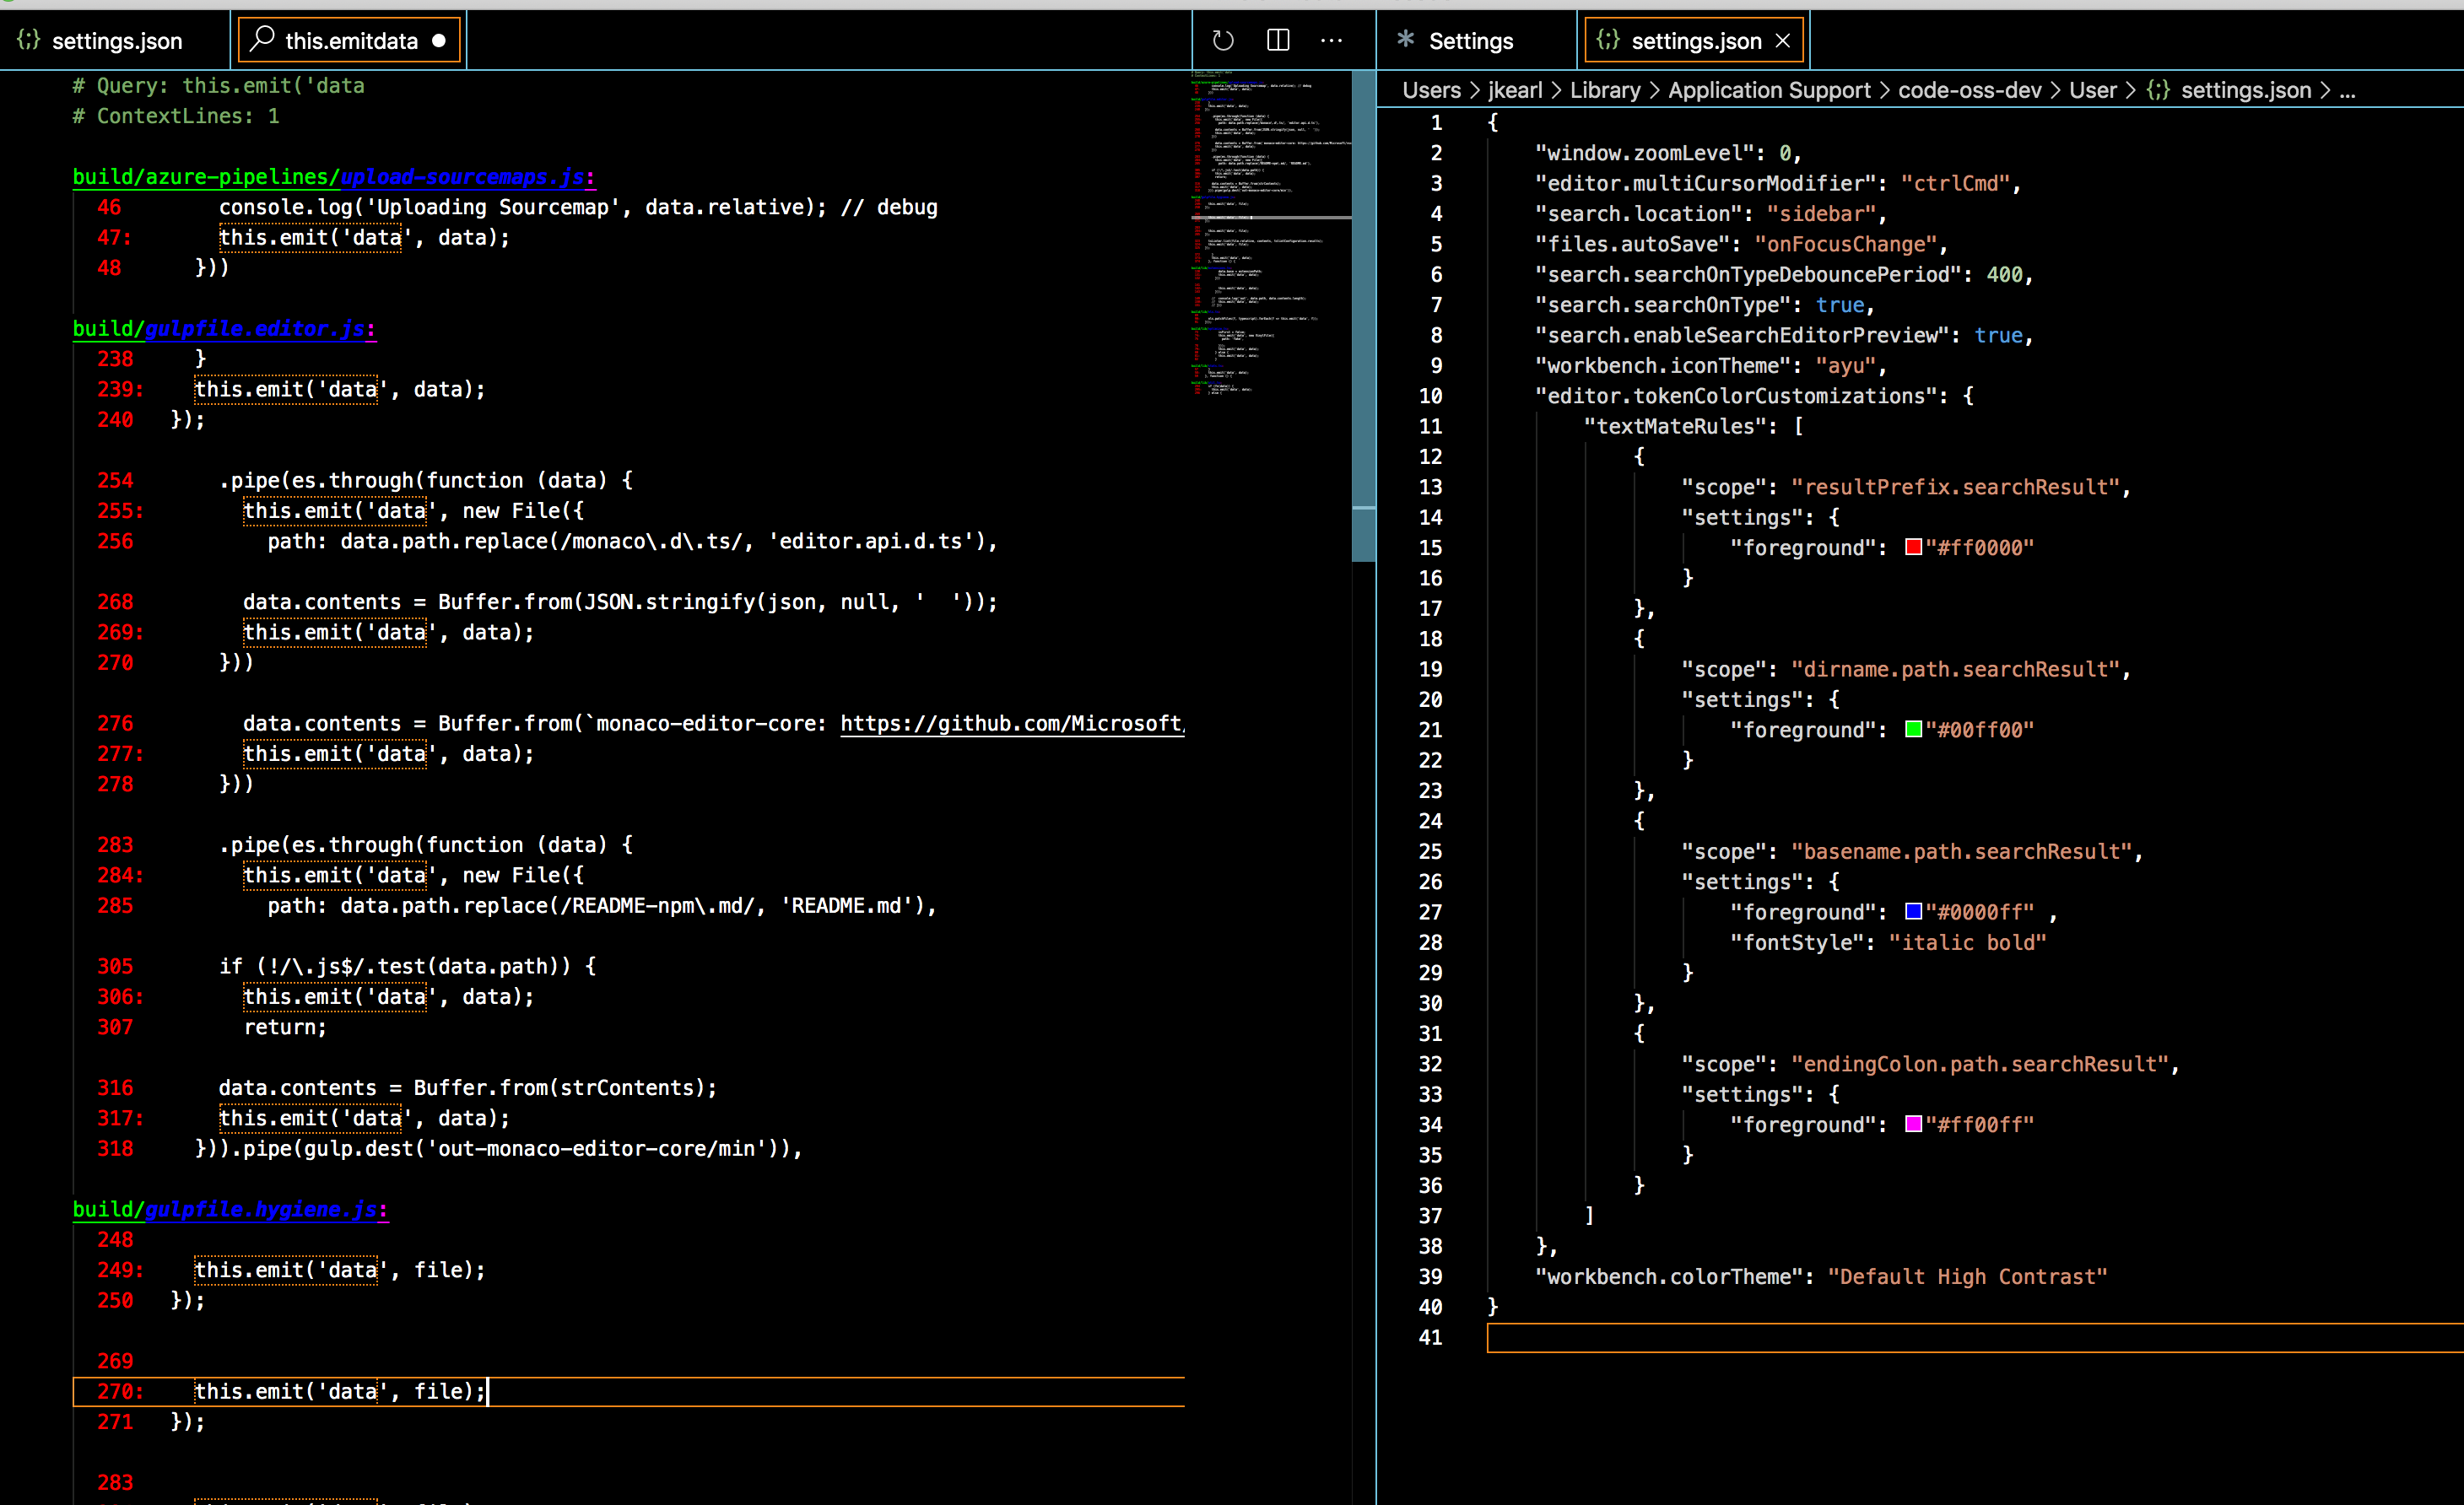Rerun the search query using the refresh icon
Viewport: 2464px width, 1505px height.
click(x=1222, y=41)
